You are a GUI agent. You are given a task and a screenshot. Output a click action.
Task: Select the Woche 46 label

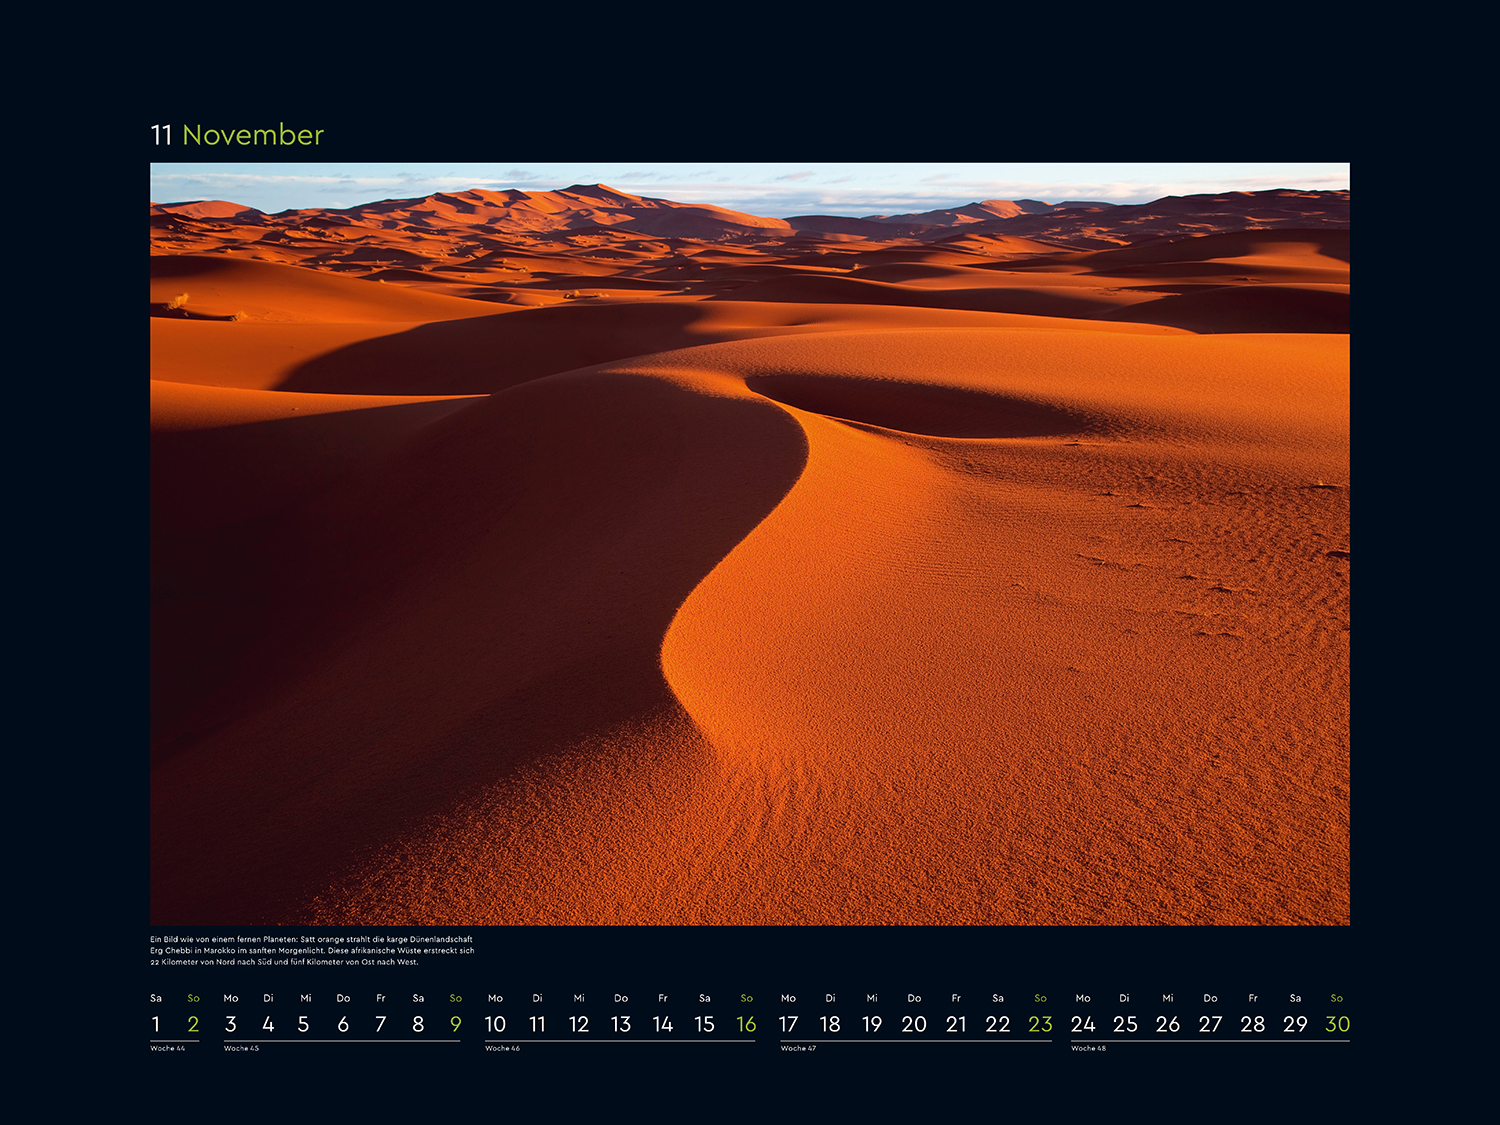(502, 1049)
